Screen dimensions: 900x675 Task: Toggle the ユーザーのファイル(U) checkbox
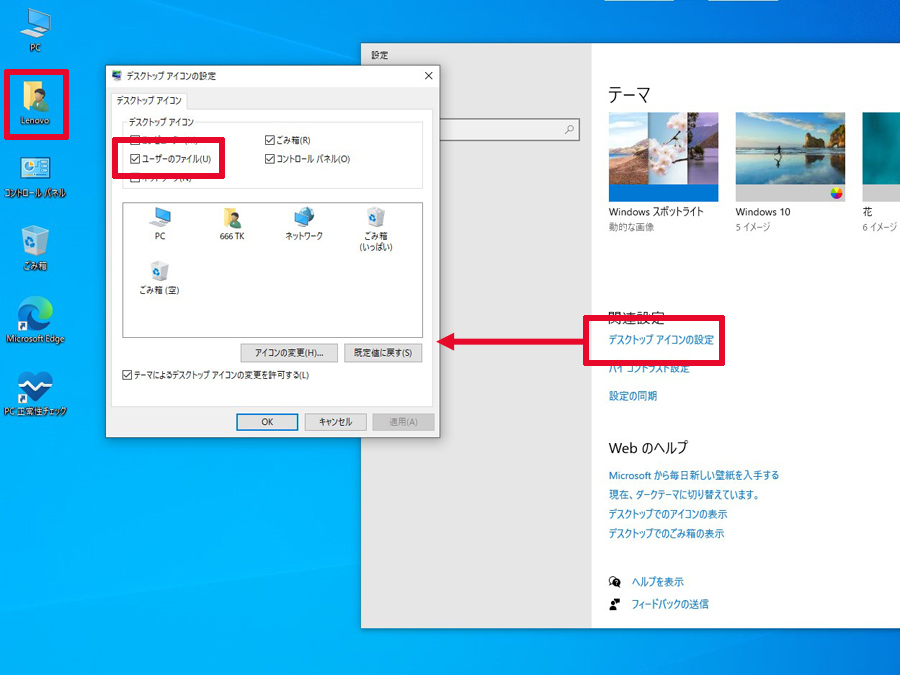(135, 159)
